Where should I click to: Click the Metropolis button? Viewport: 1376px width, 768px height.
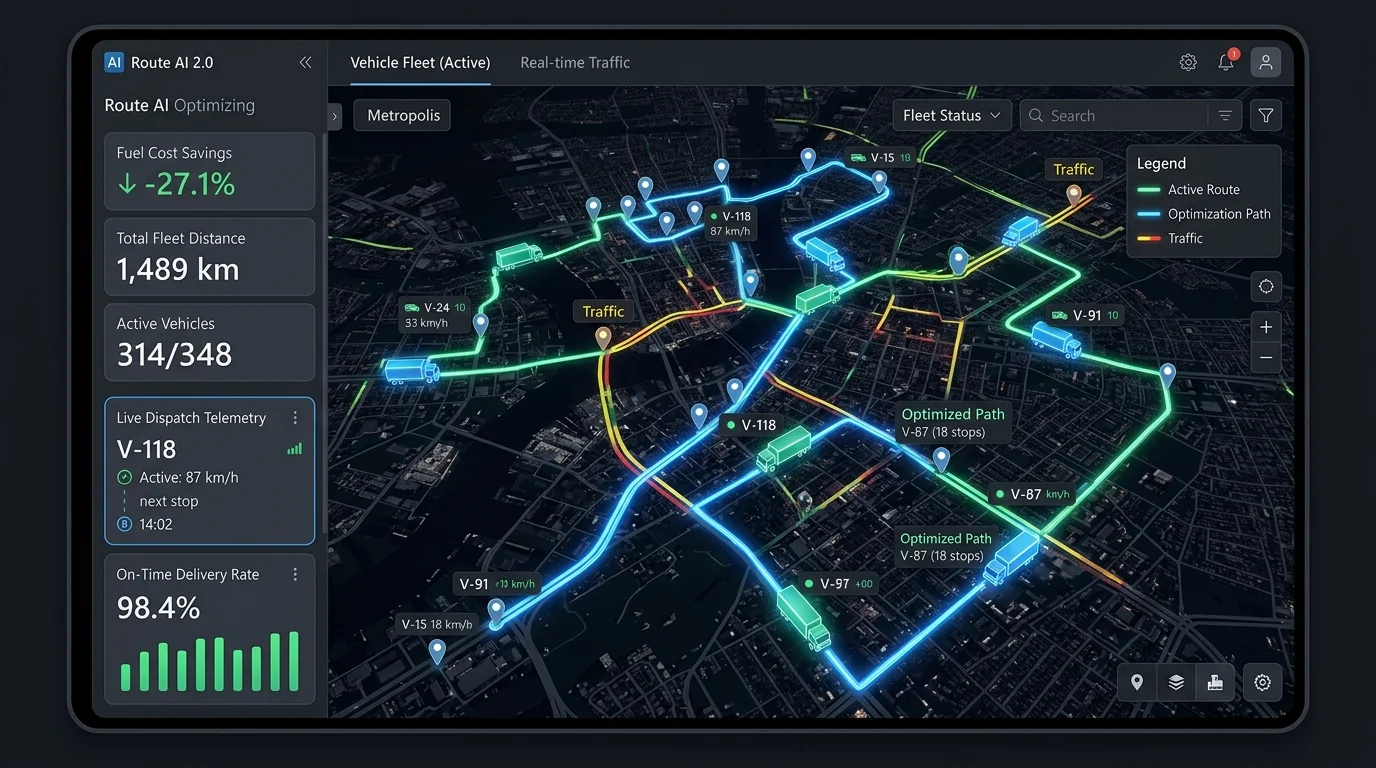(x=403, y=116)
